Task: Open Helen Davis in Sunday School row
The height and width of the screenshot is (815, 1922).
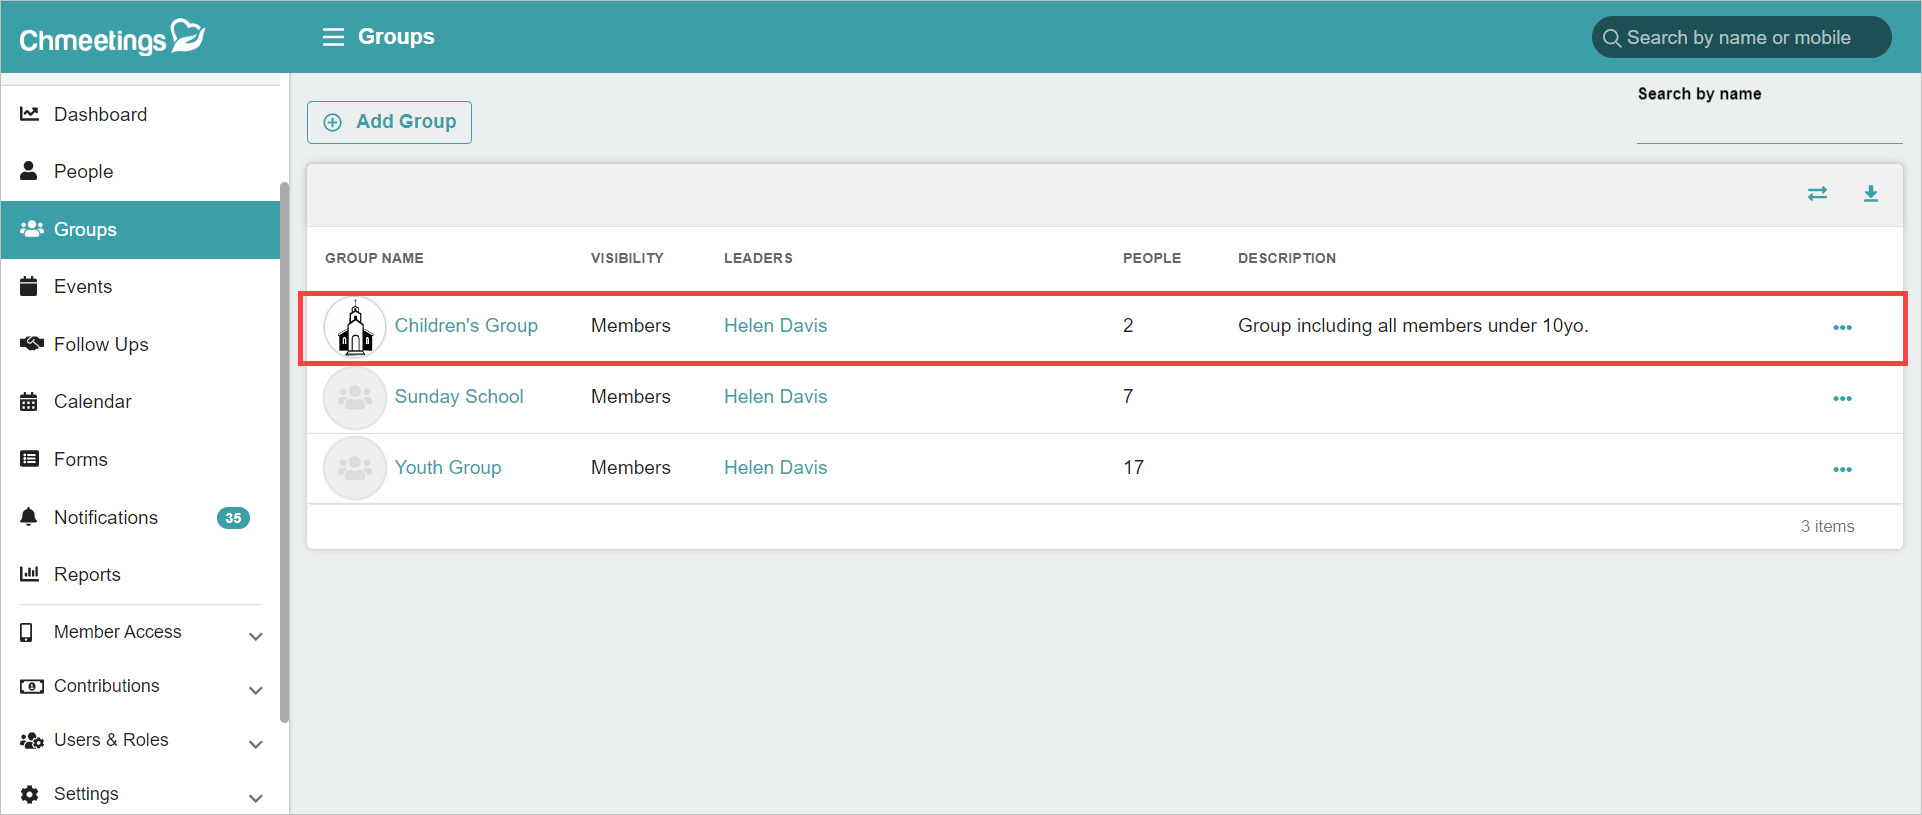Action: point(776,397)
